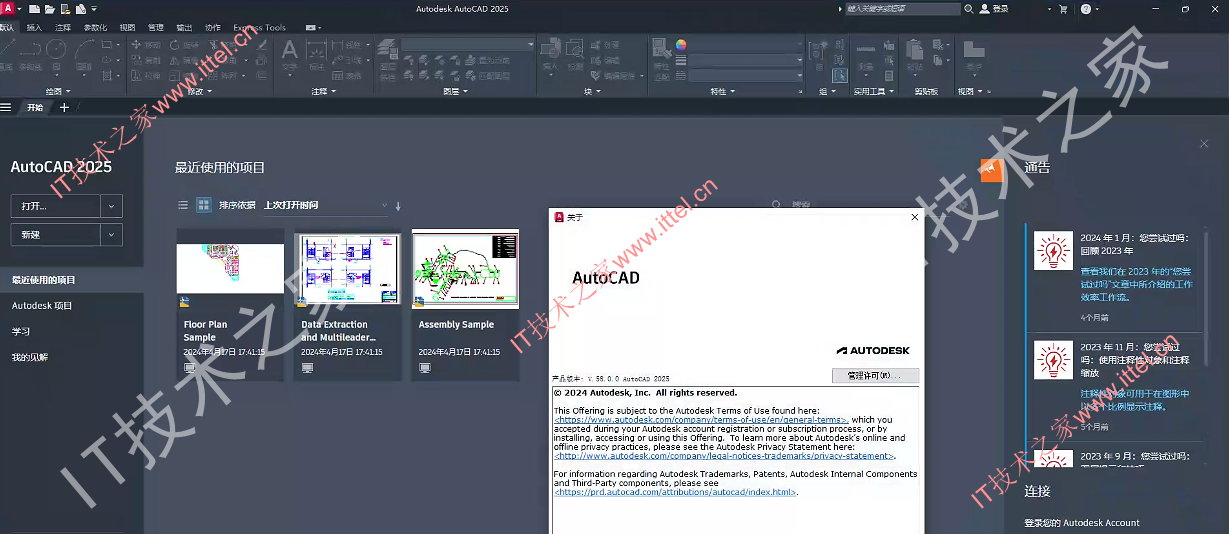Select Learning in left sidebar

tap(21, 331)
